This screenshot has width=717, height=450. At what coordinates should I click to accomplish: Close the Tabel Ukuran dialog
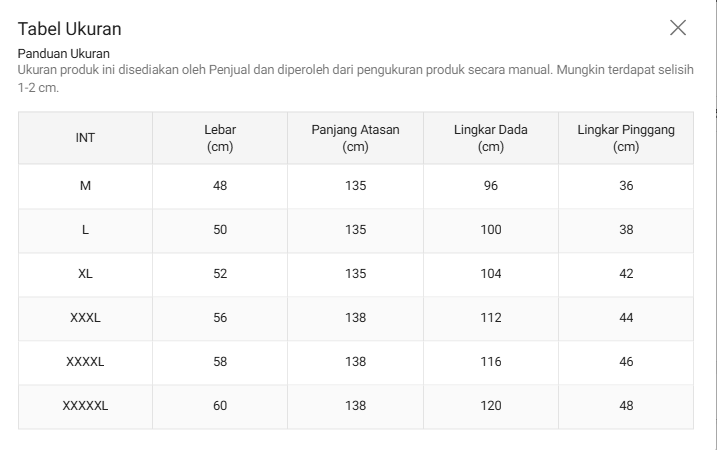(678, 27)
